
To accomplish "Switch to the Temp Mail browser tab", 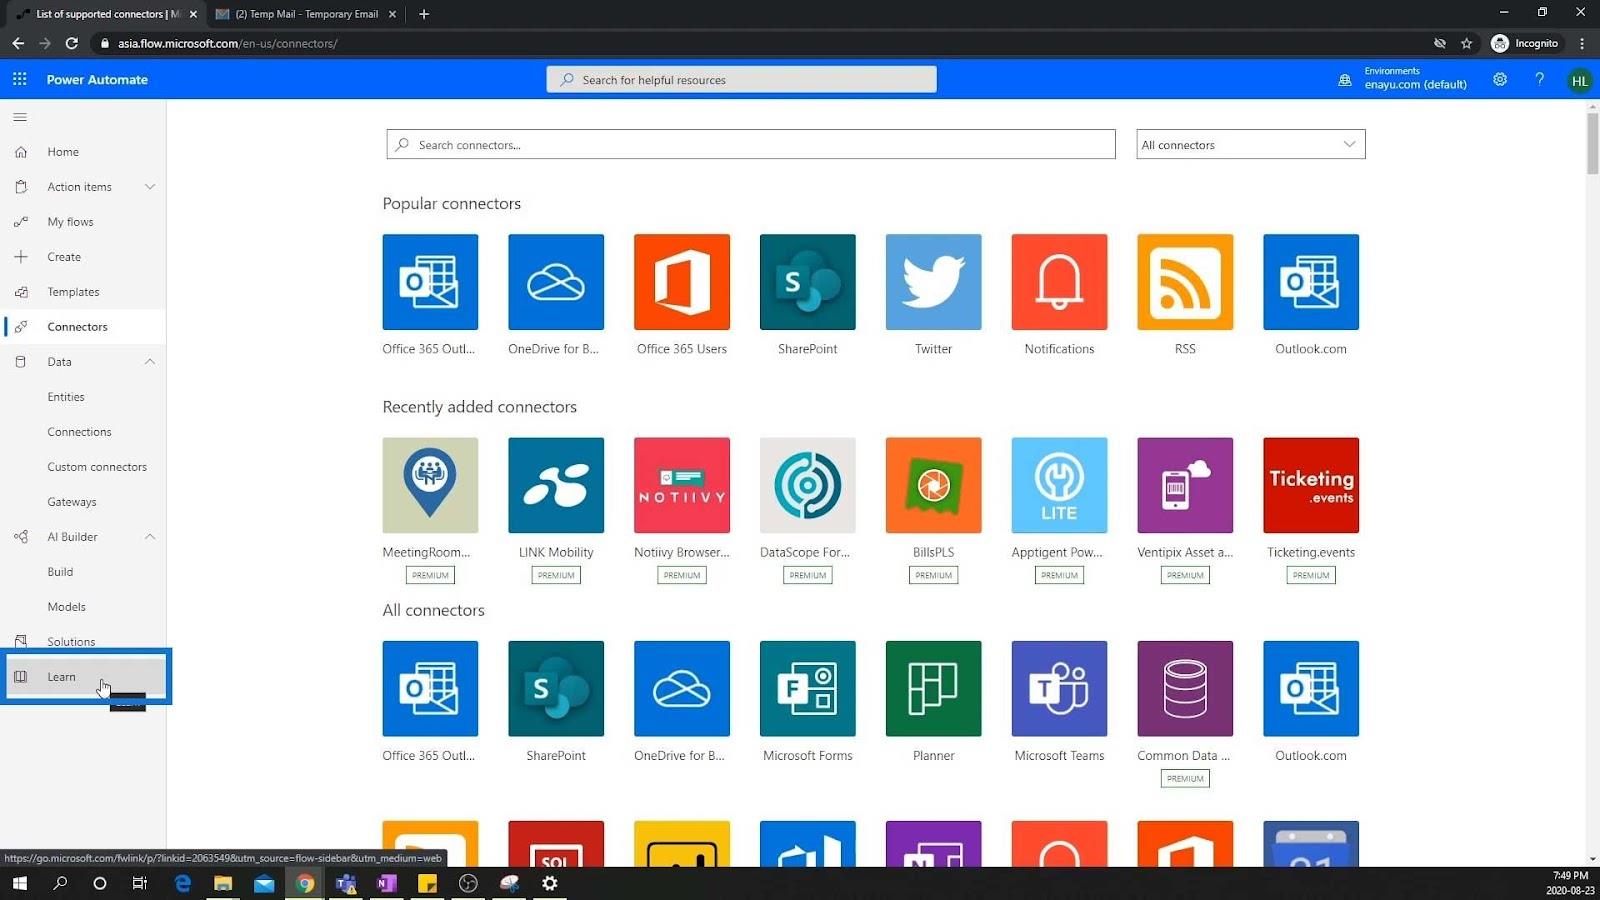I will coord(307,14).
